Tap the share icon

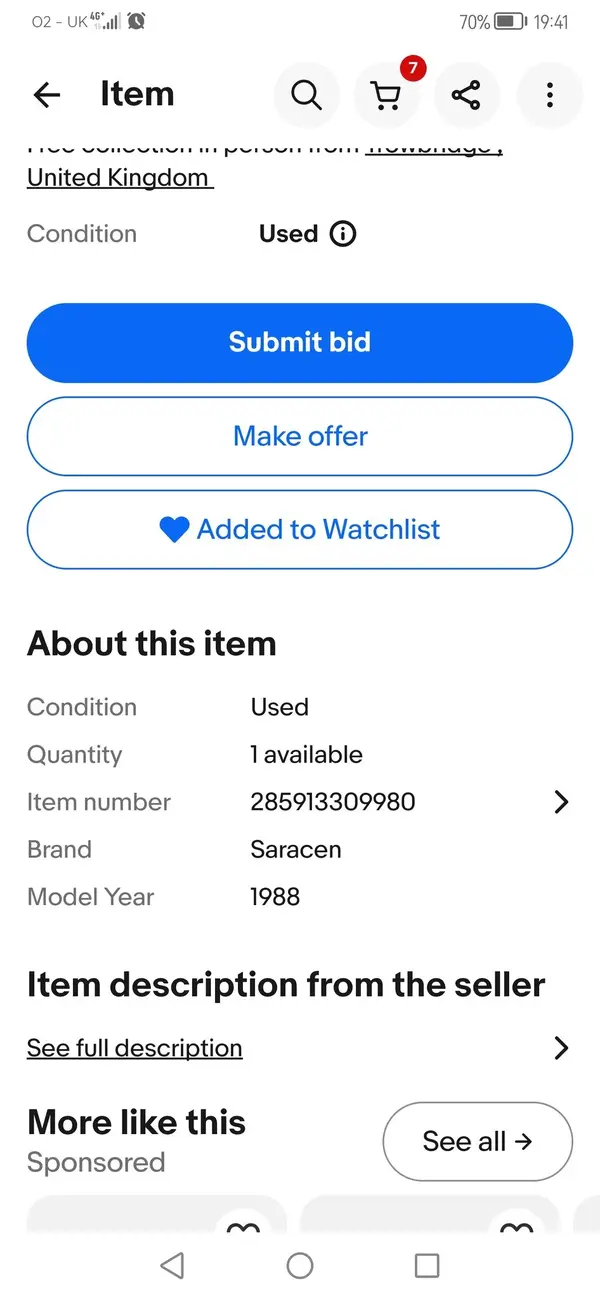(x=466, y=95)
